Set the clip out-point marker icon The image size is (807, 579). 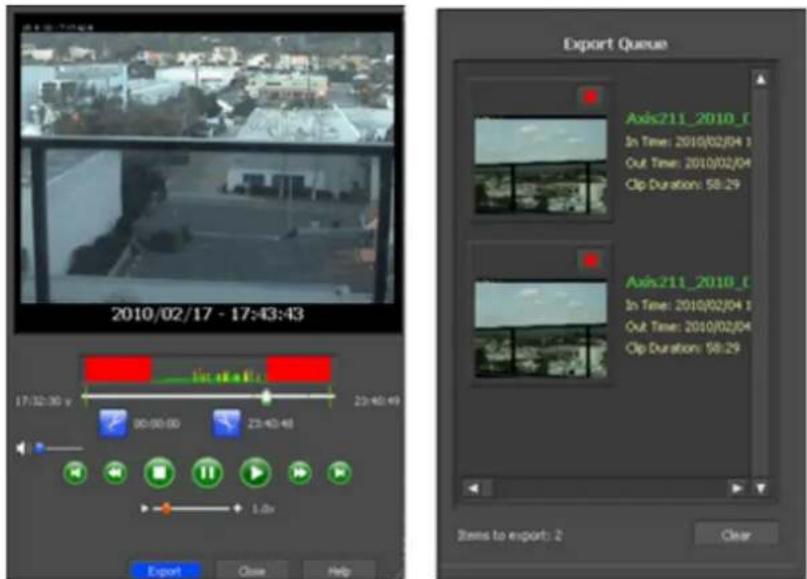[227, 424]
